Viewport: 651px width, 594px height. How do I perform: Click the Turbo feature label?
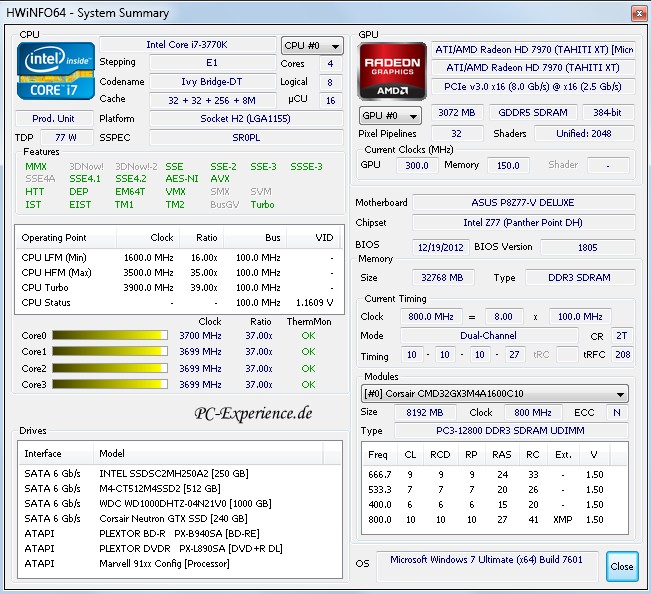(262, 205)
